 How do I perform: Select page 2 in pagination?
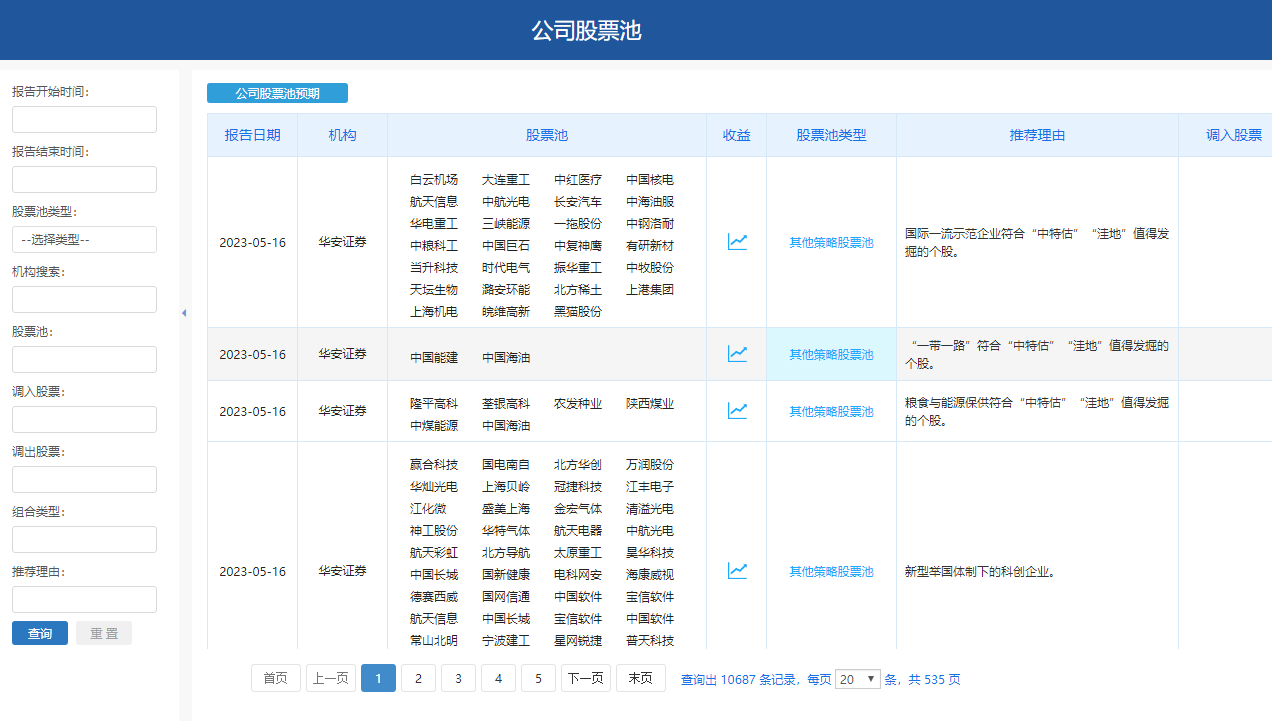[x=418, y=678]
